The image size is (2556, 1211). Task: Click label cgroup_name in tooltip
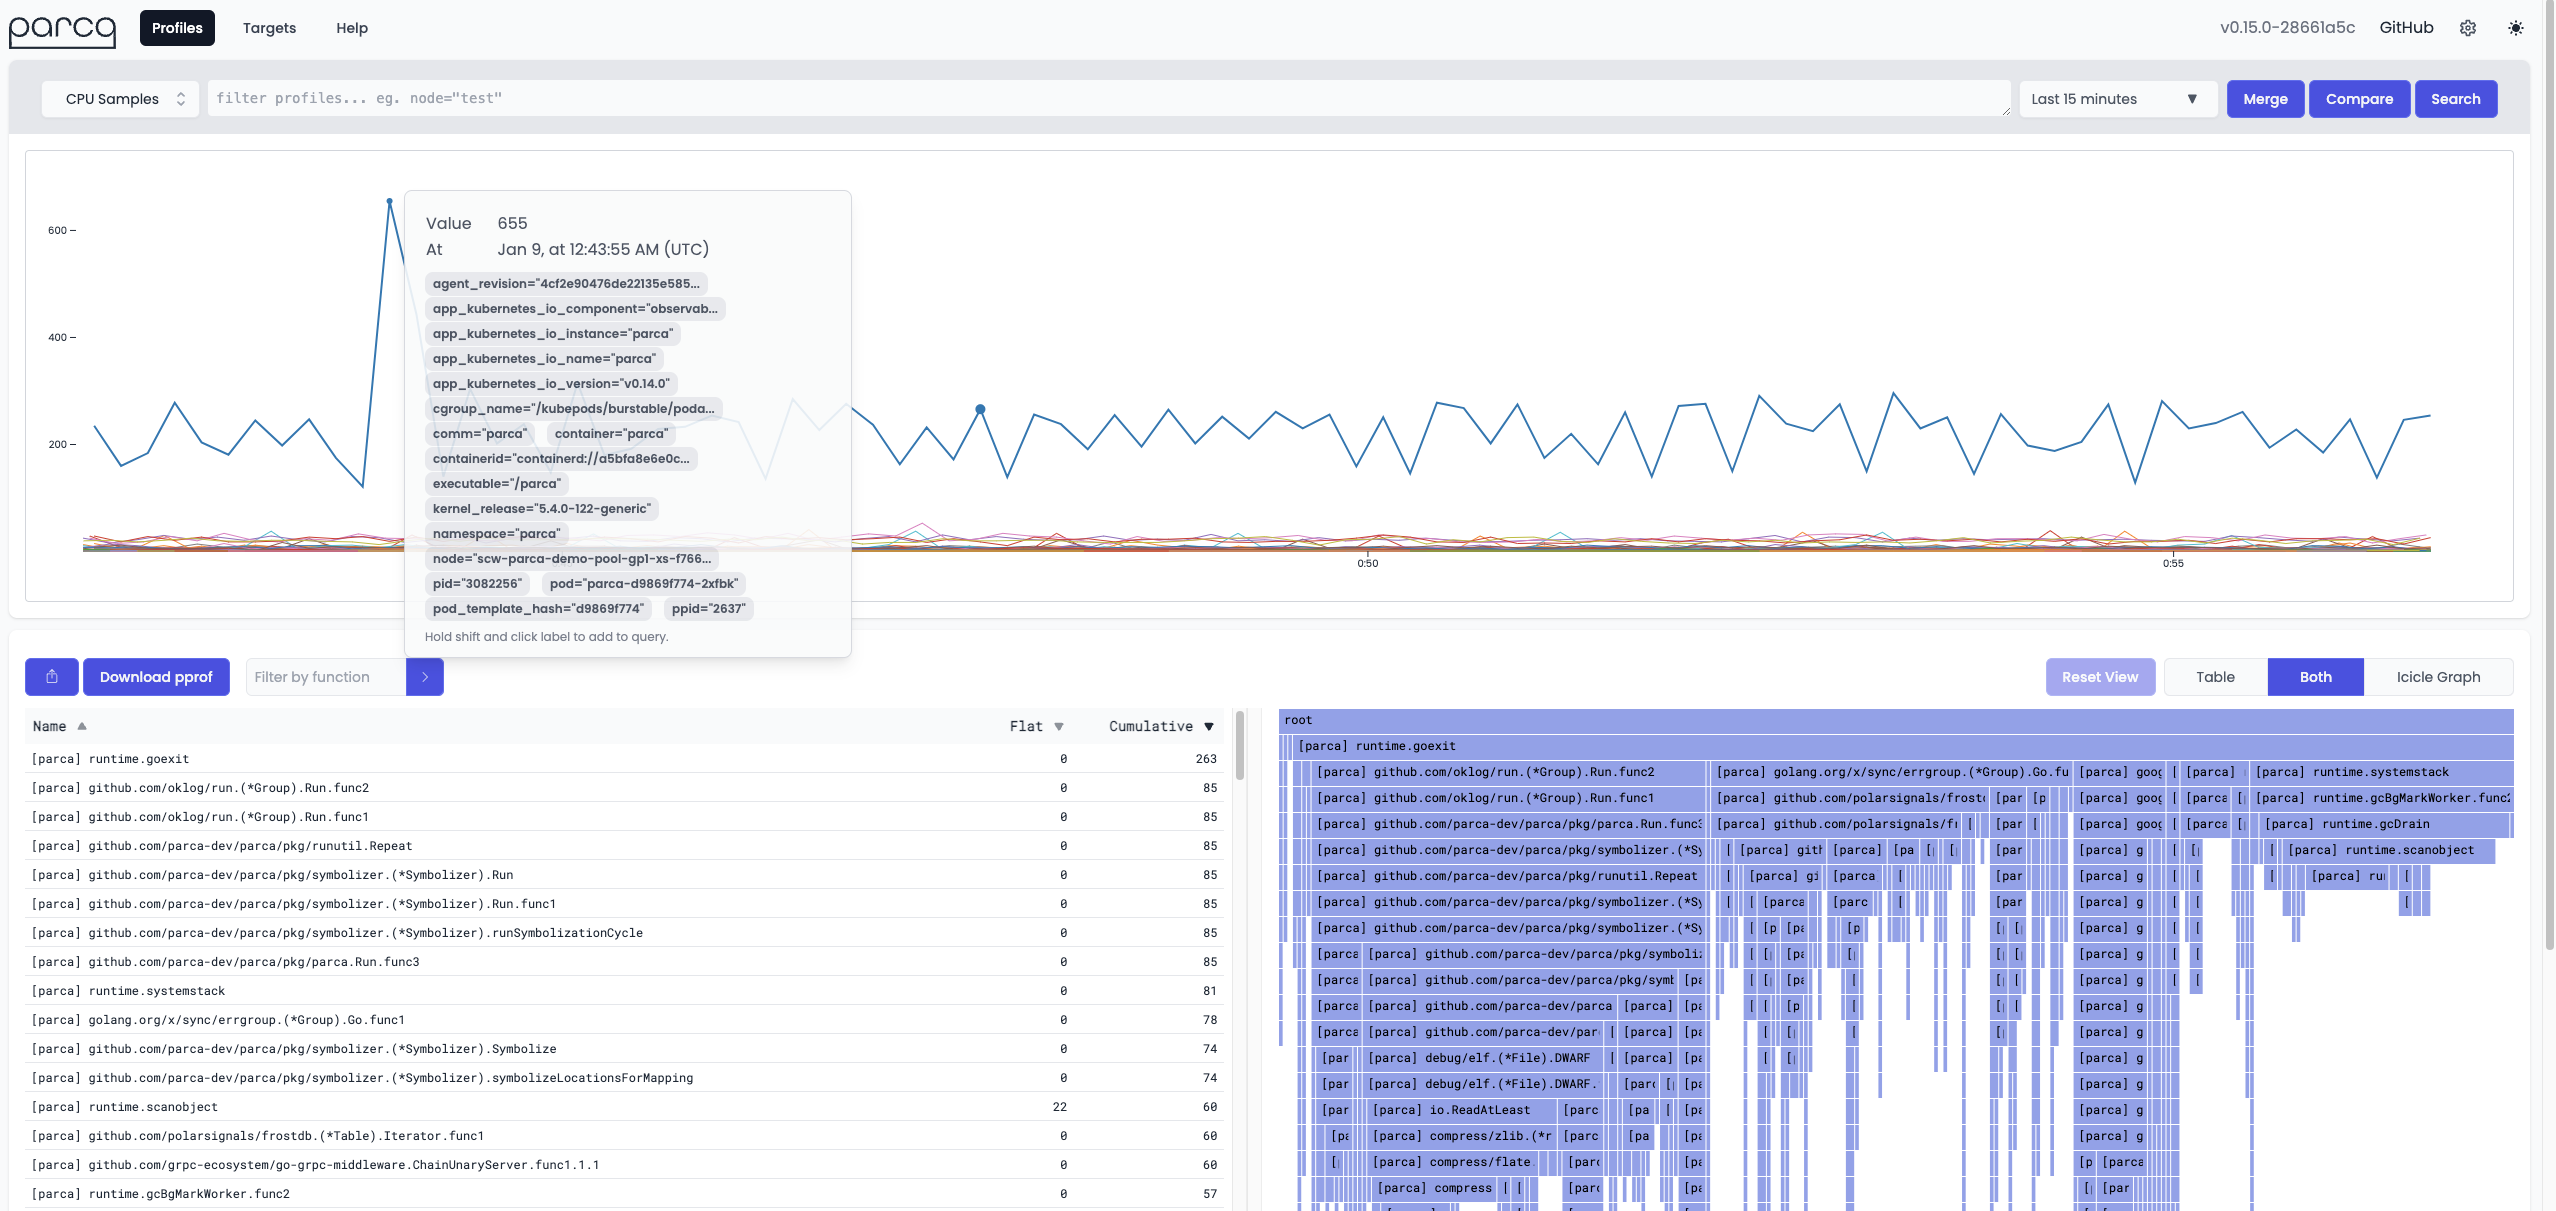(x=574, y=409)
